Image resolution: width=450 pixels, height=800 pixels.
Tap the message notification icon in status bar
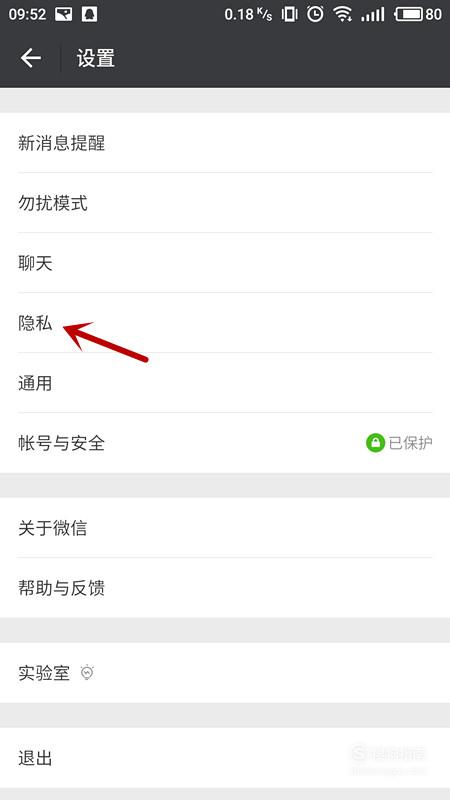63,14
